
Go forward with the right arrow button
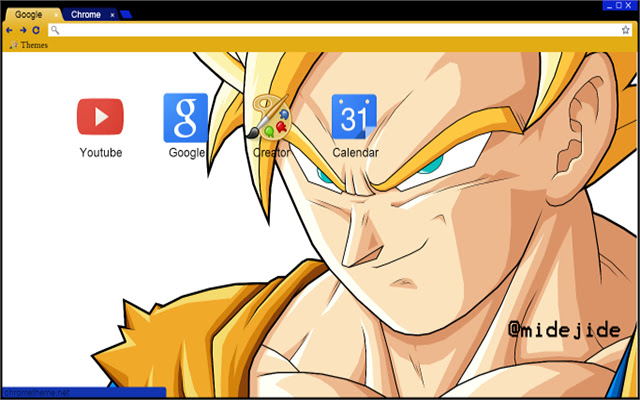(23, 30)
